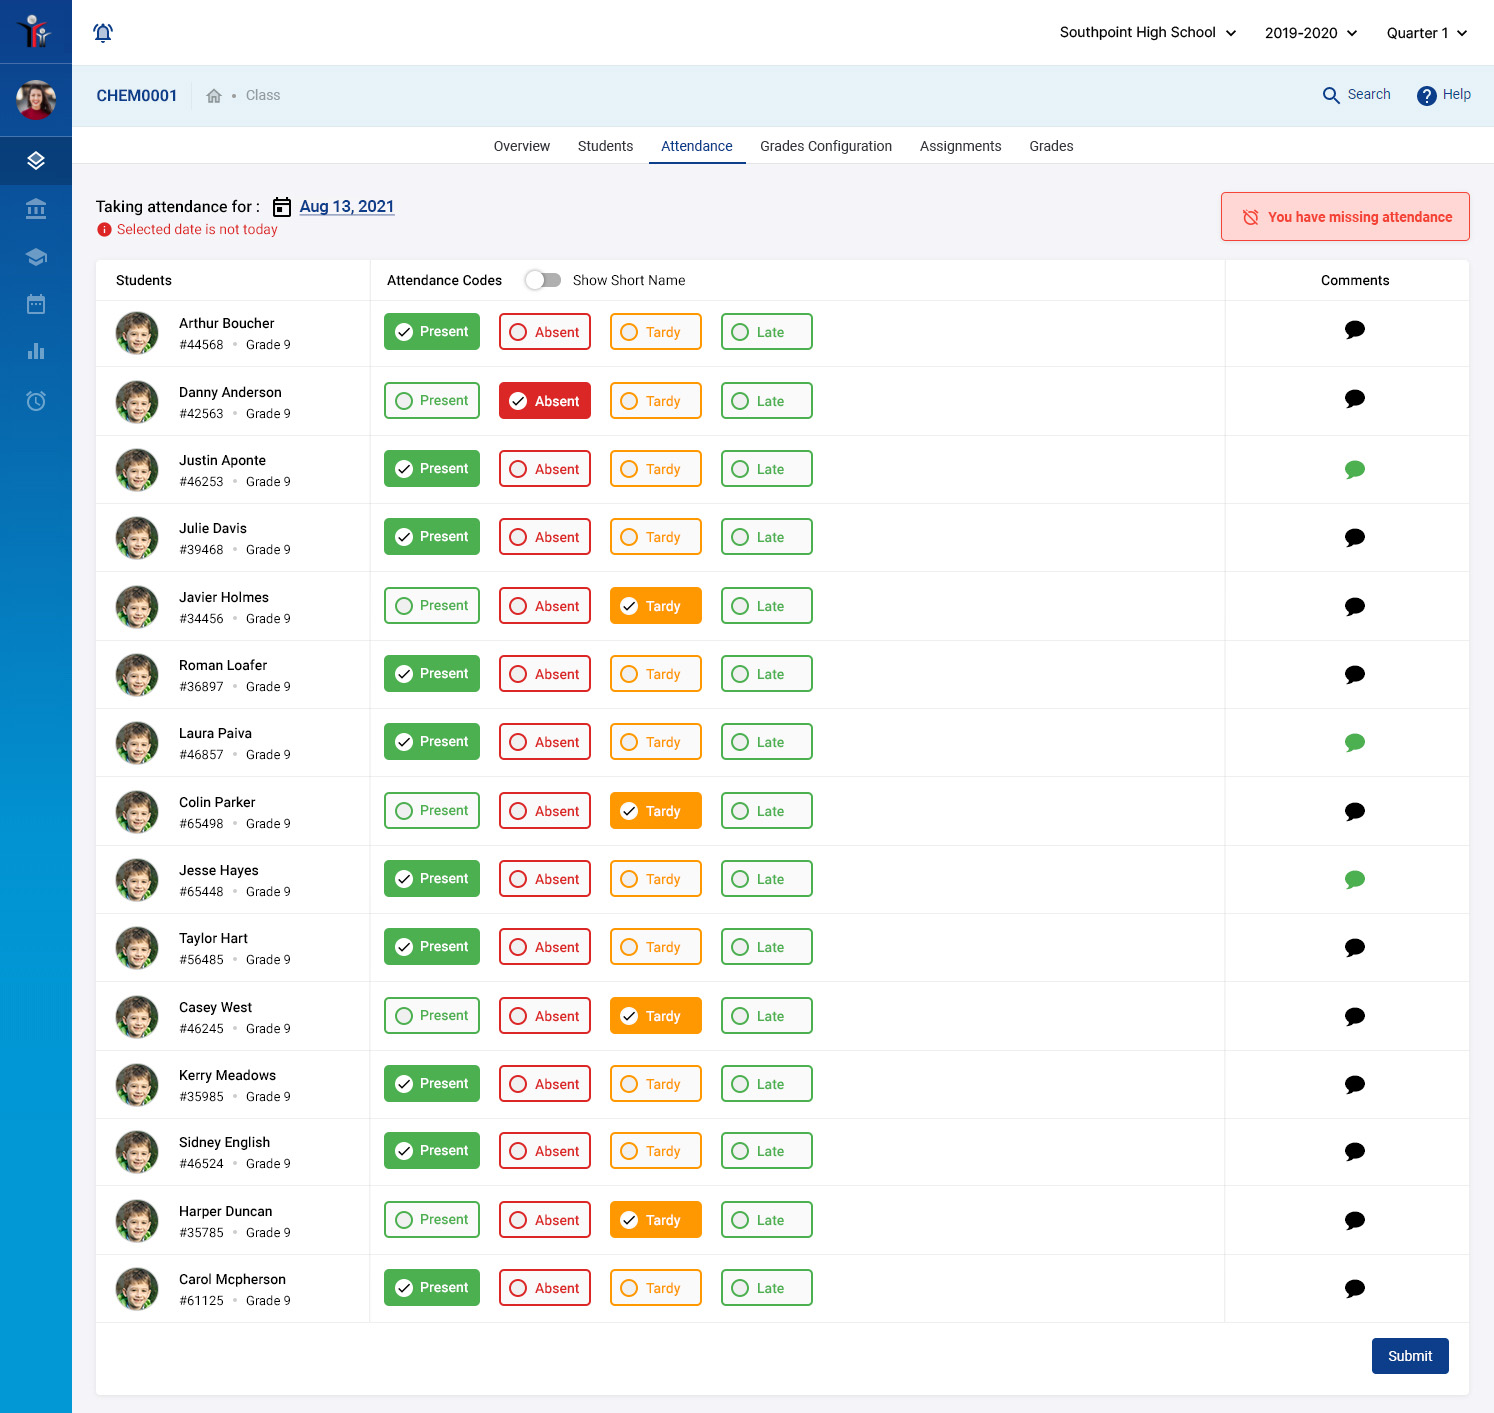The image size is (1494, 1413).
Task: Click the Help question mark icon
Action: pyautogui.click(x=1427, y=95)
